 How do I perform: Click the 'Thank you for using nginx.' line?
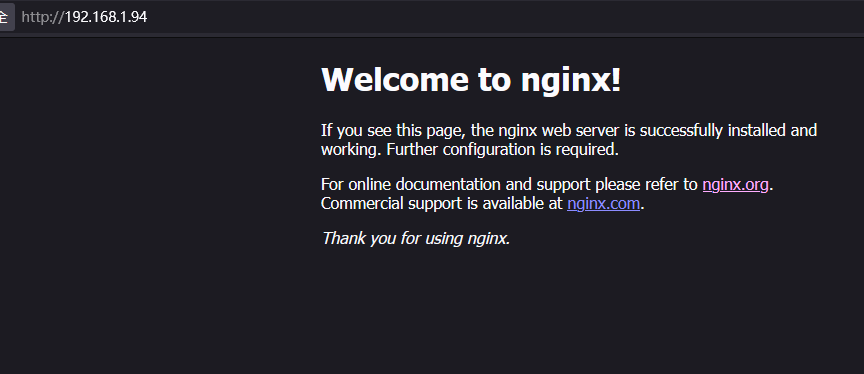click(416, 239)
